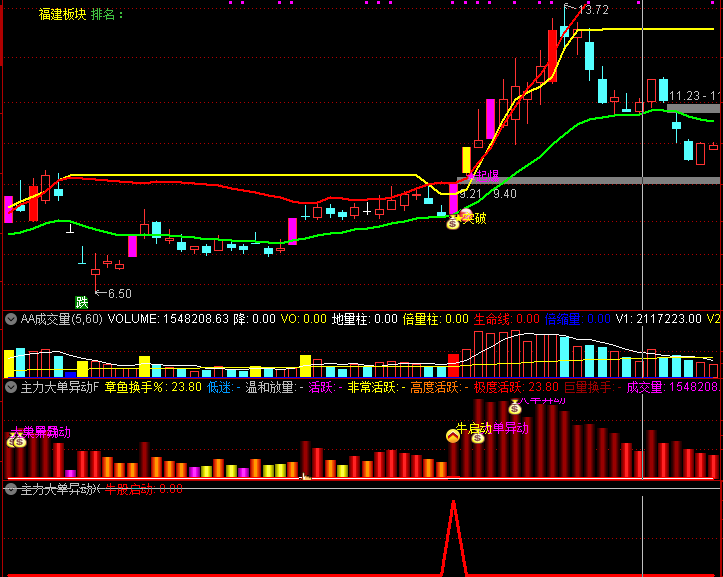
Task: Click the 降: 0.00 value
Action: coord(255,319)
